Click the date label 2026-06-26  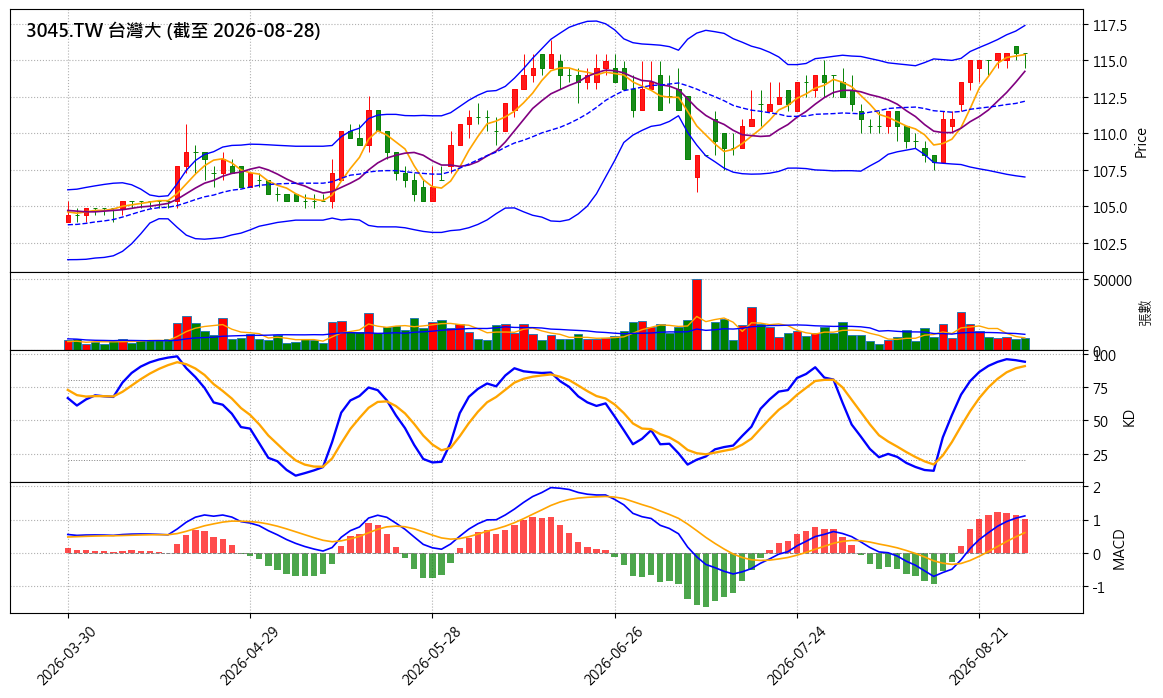[x=613, y=656]
